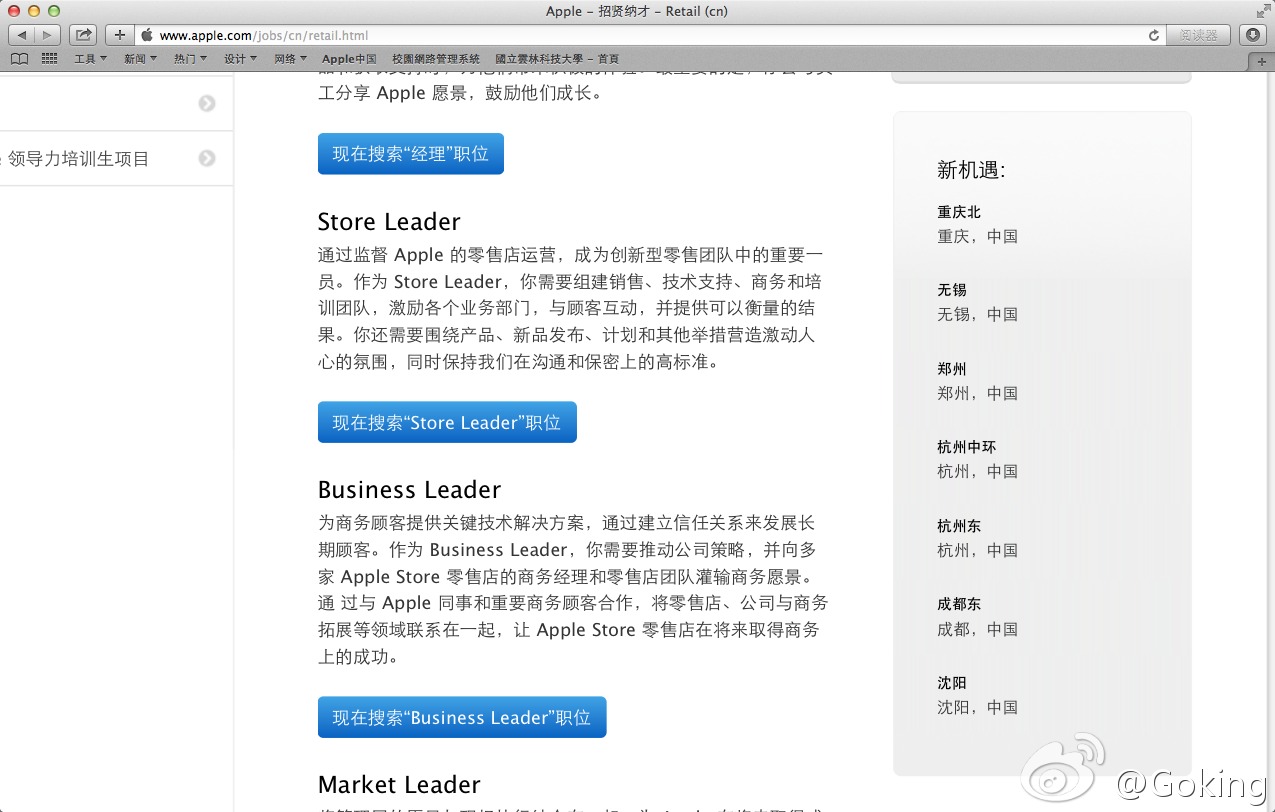The height and width of the screenshot is (812, 1275).
Task: Close the Safari window
Action: click(14, 11)
